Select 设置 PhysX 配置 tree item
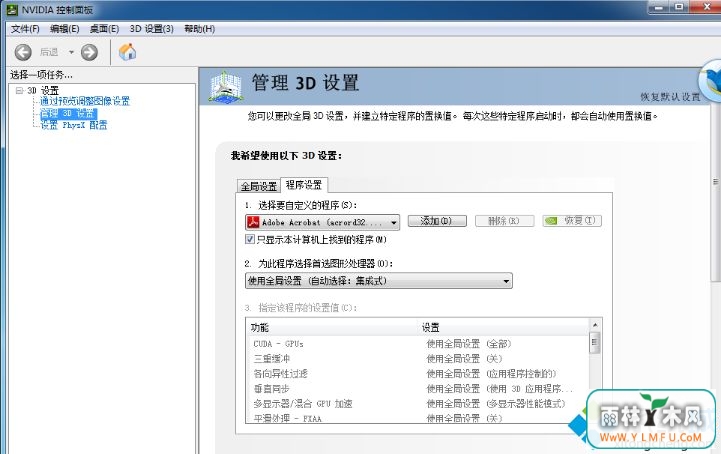This screenshot has height=454, width=721. point(74,125)
